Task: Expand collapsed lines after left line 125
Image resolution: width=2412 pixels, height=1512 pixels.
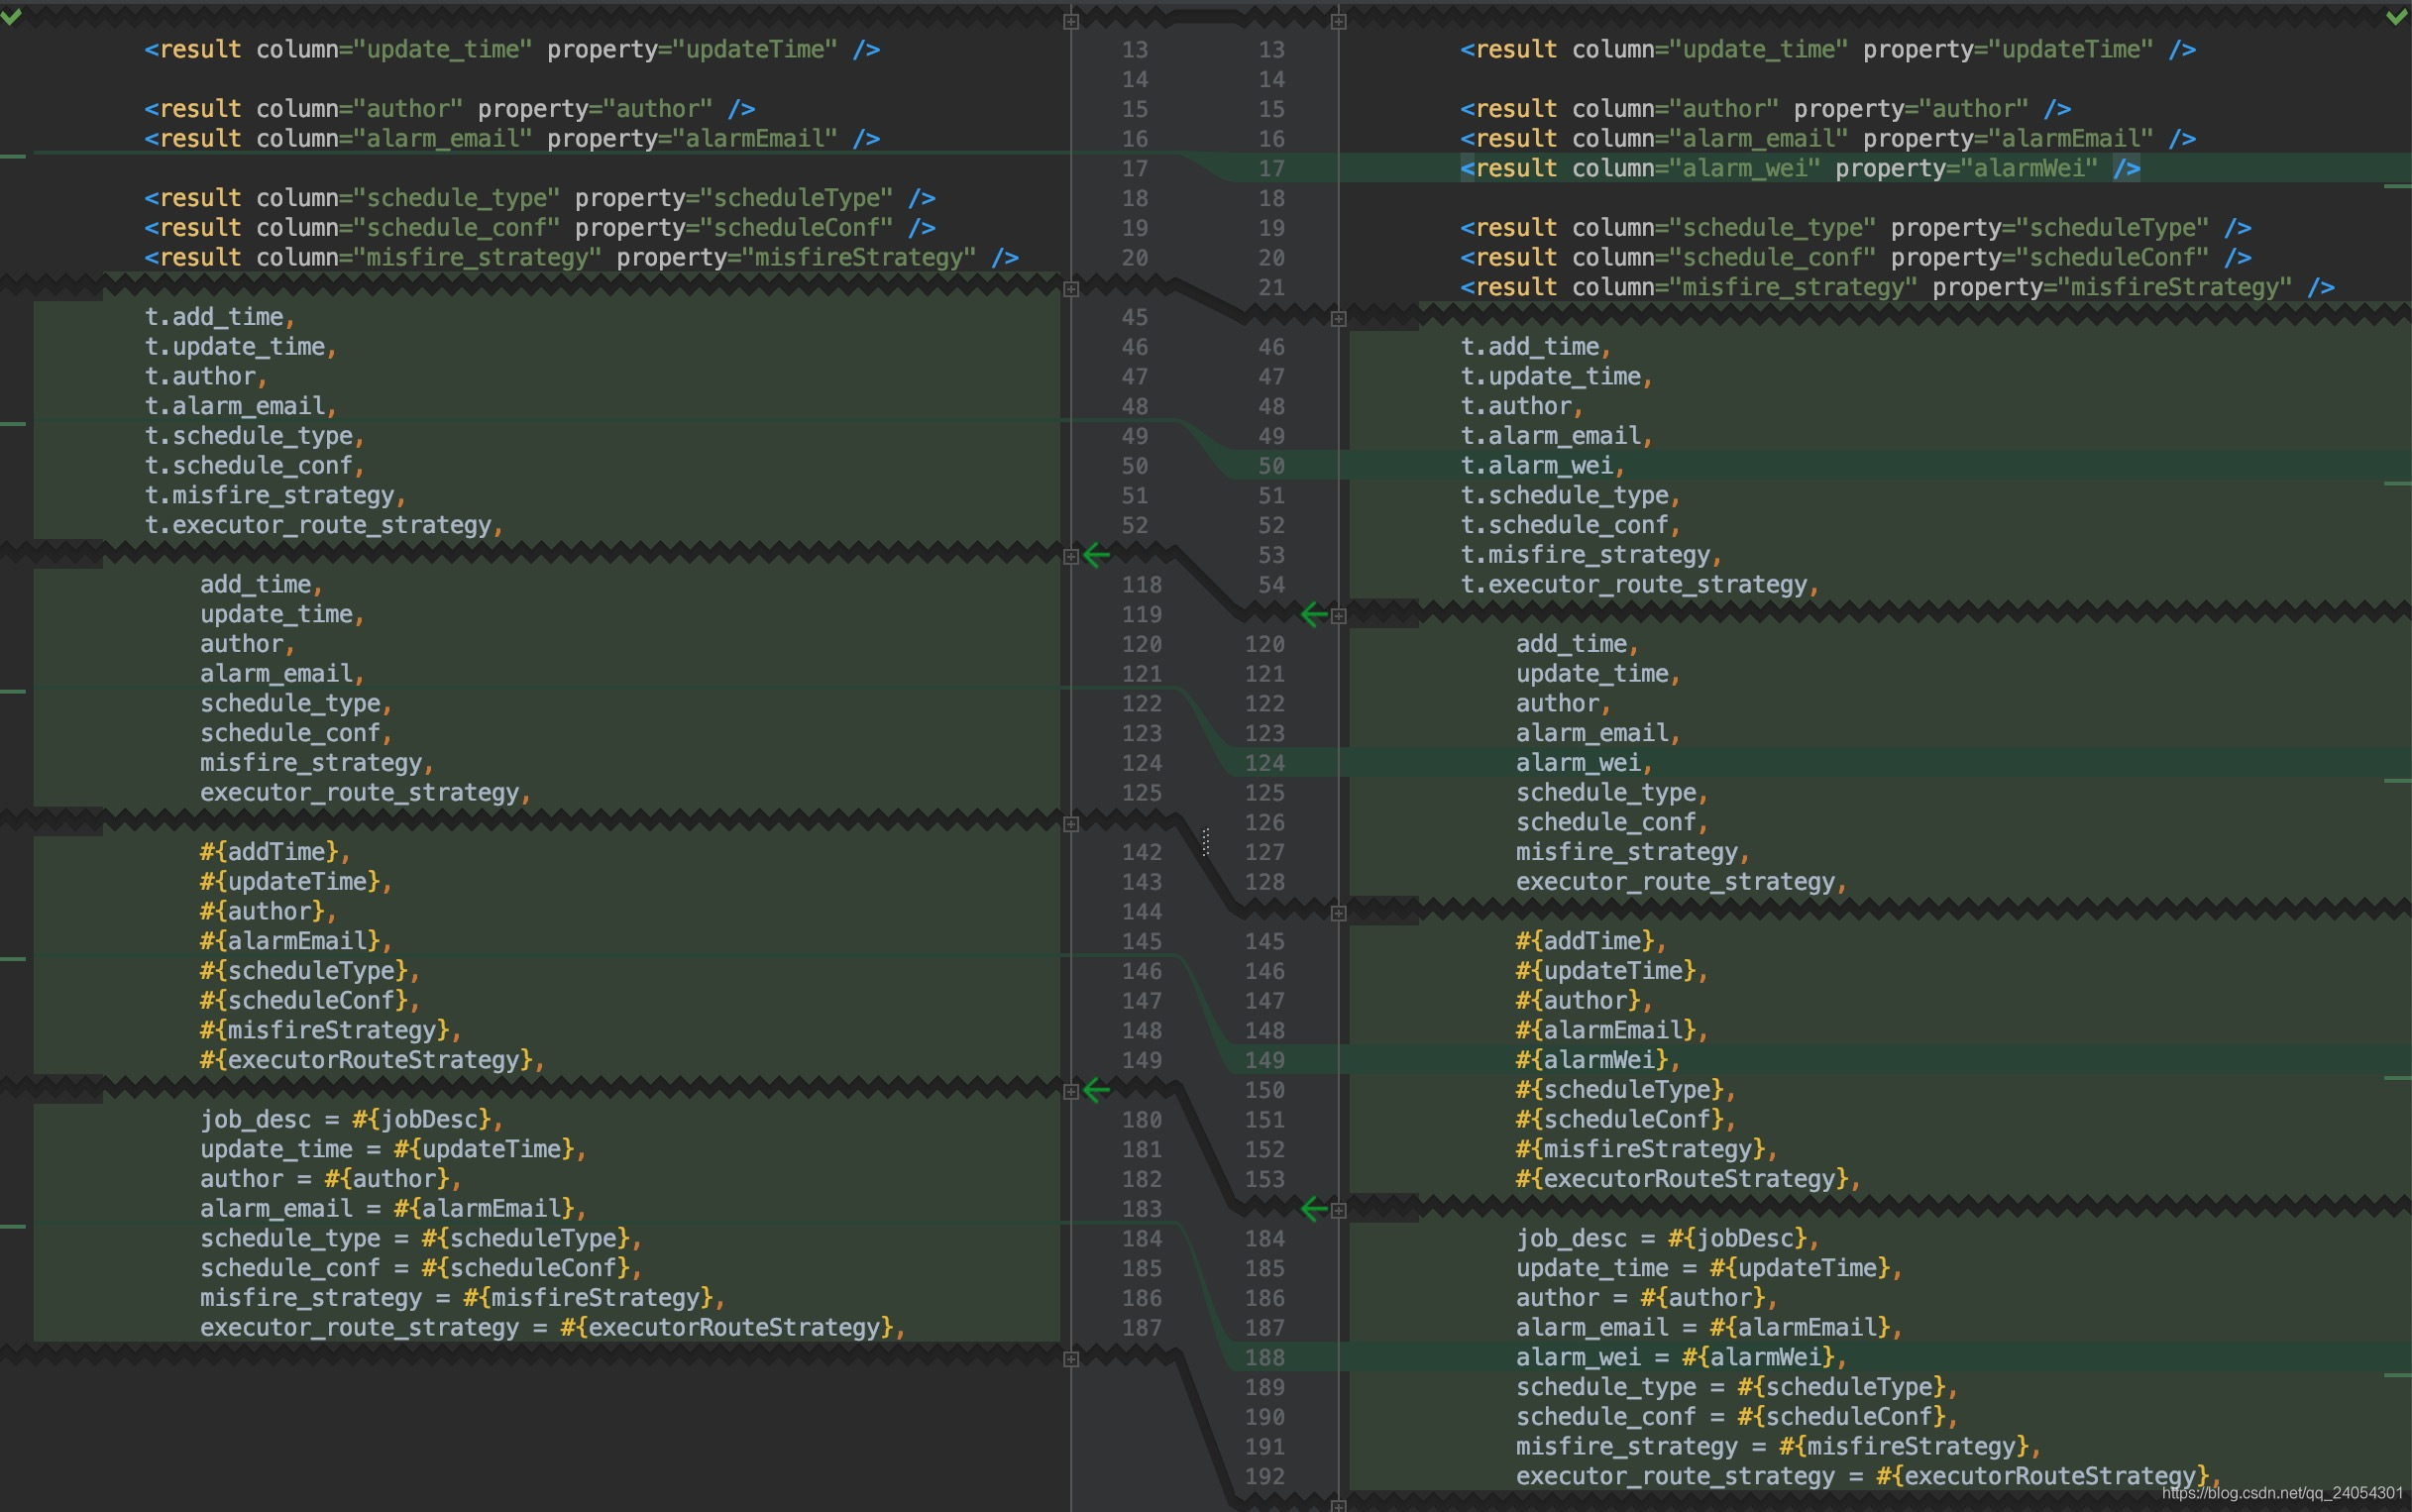Action: [1071, 824]
